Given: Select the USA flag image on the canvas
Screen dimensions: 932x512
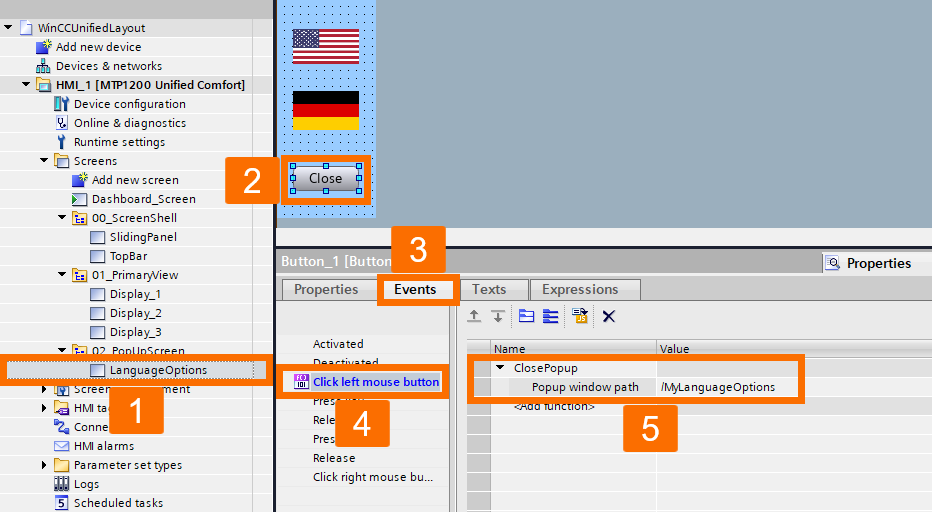Looking at the screenshot, I should coord(326,46).
